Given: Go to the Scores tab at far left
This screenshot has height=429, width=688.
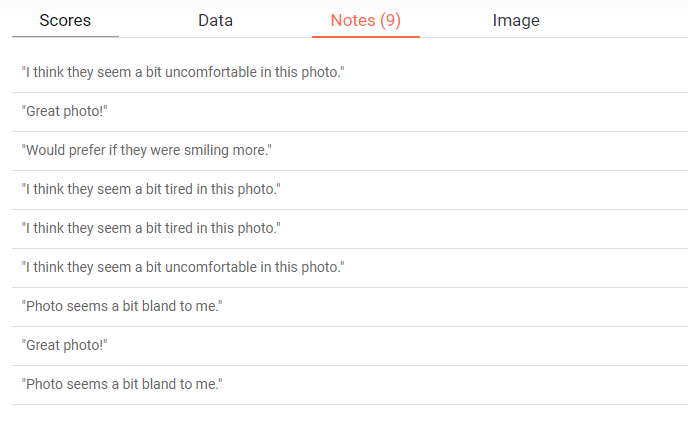Looking at the screenshot, I should pyautogui.click(x=65, y=21).
